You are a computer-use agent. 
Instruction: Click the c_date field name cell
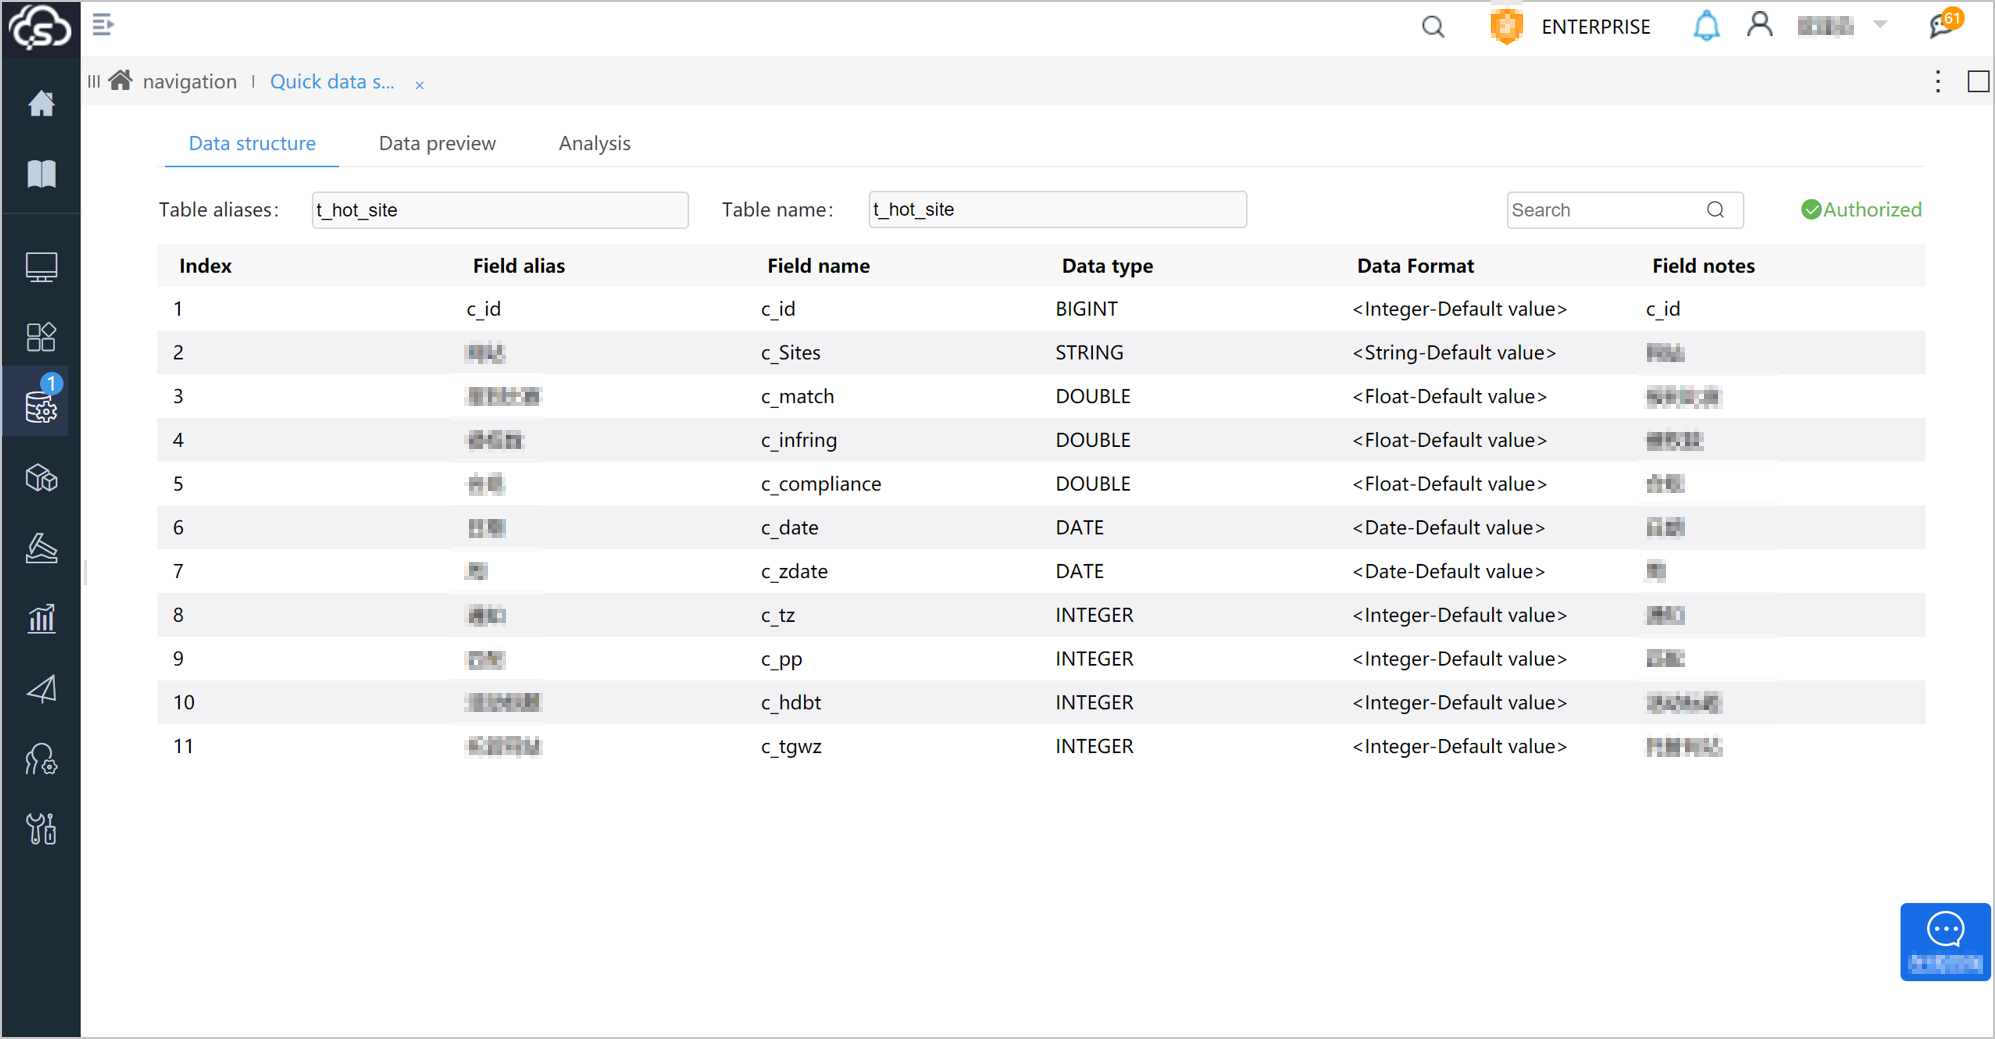[789, 528]
